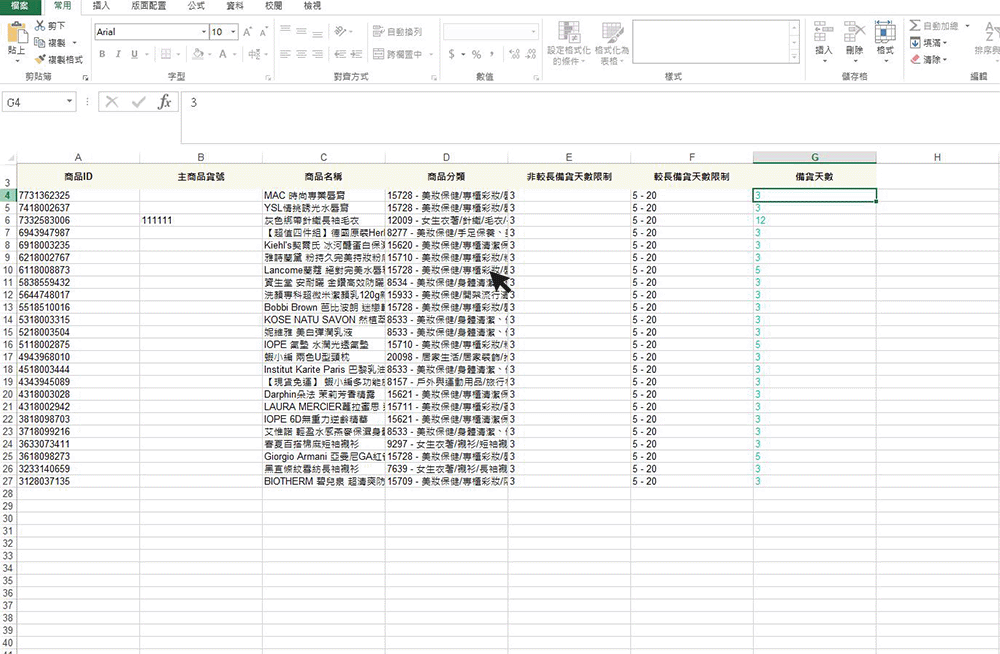This screenshot has height=654, width=1000.
Task: Click the Clear (清除) eraser button
Action: point(928,59)
